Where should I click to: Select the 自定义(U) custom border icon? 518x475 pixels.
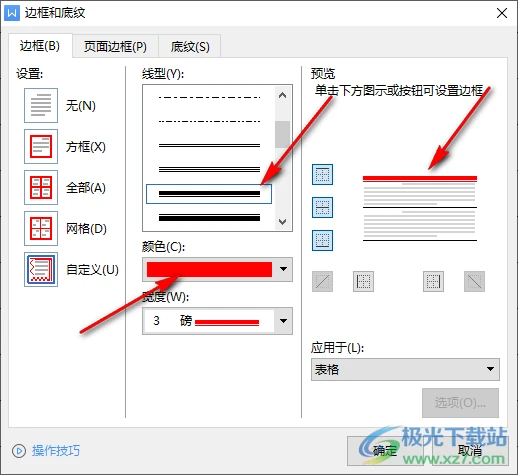pyautogui.click(x=41, y=269)
